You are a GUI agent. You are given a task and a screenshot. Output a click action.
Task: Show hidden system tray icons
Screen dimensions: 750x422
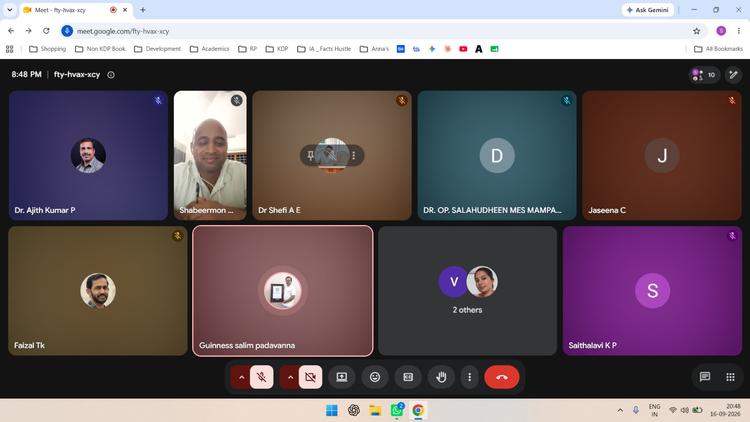coord(620,410)
